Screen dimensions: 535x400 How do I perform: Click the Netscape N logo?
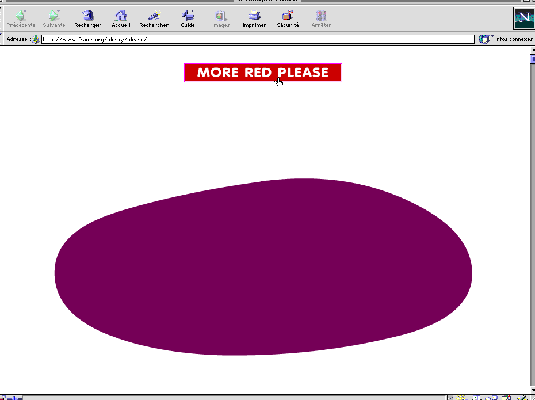point(523,18)
